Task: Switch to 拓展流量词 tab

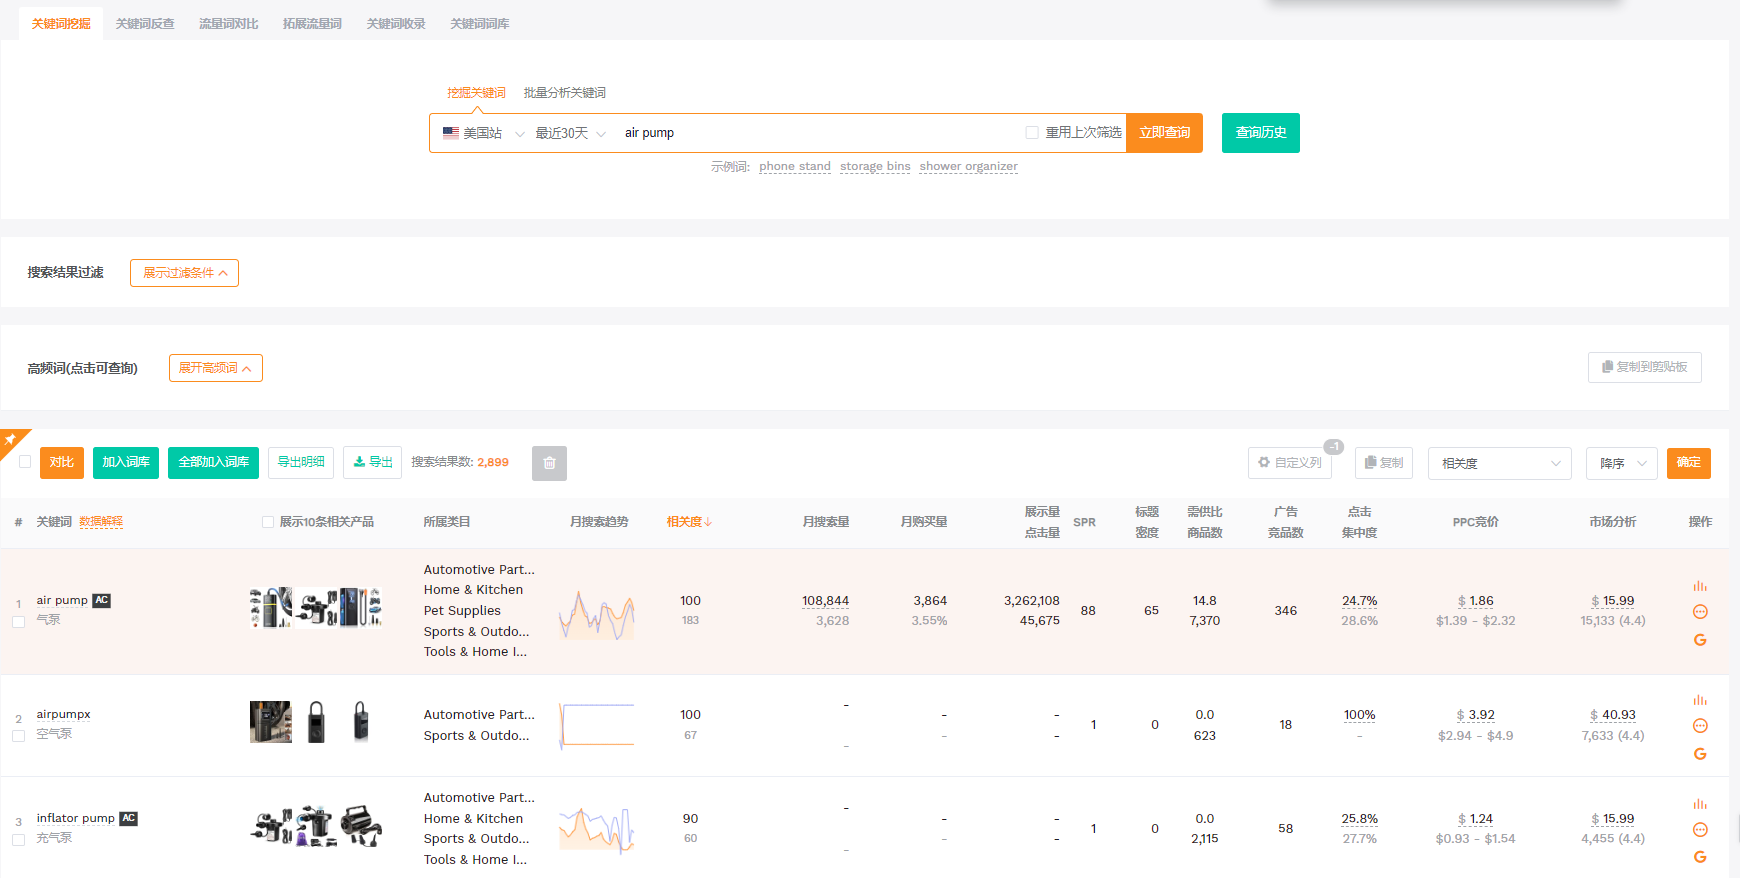Action: [312, 23]
